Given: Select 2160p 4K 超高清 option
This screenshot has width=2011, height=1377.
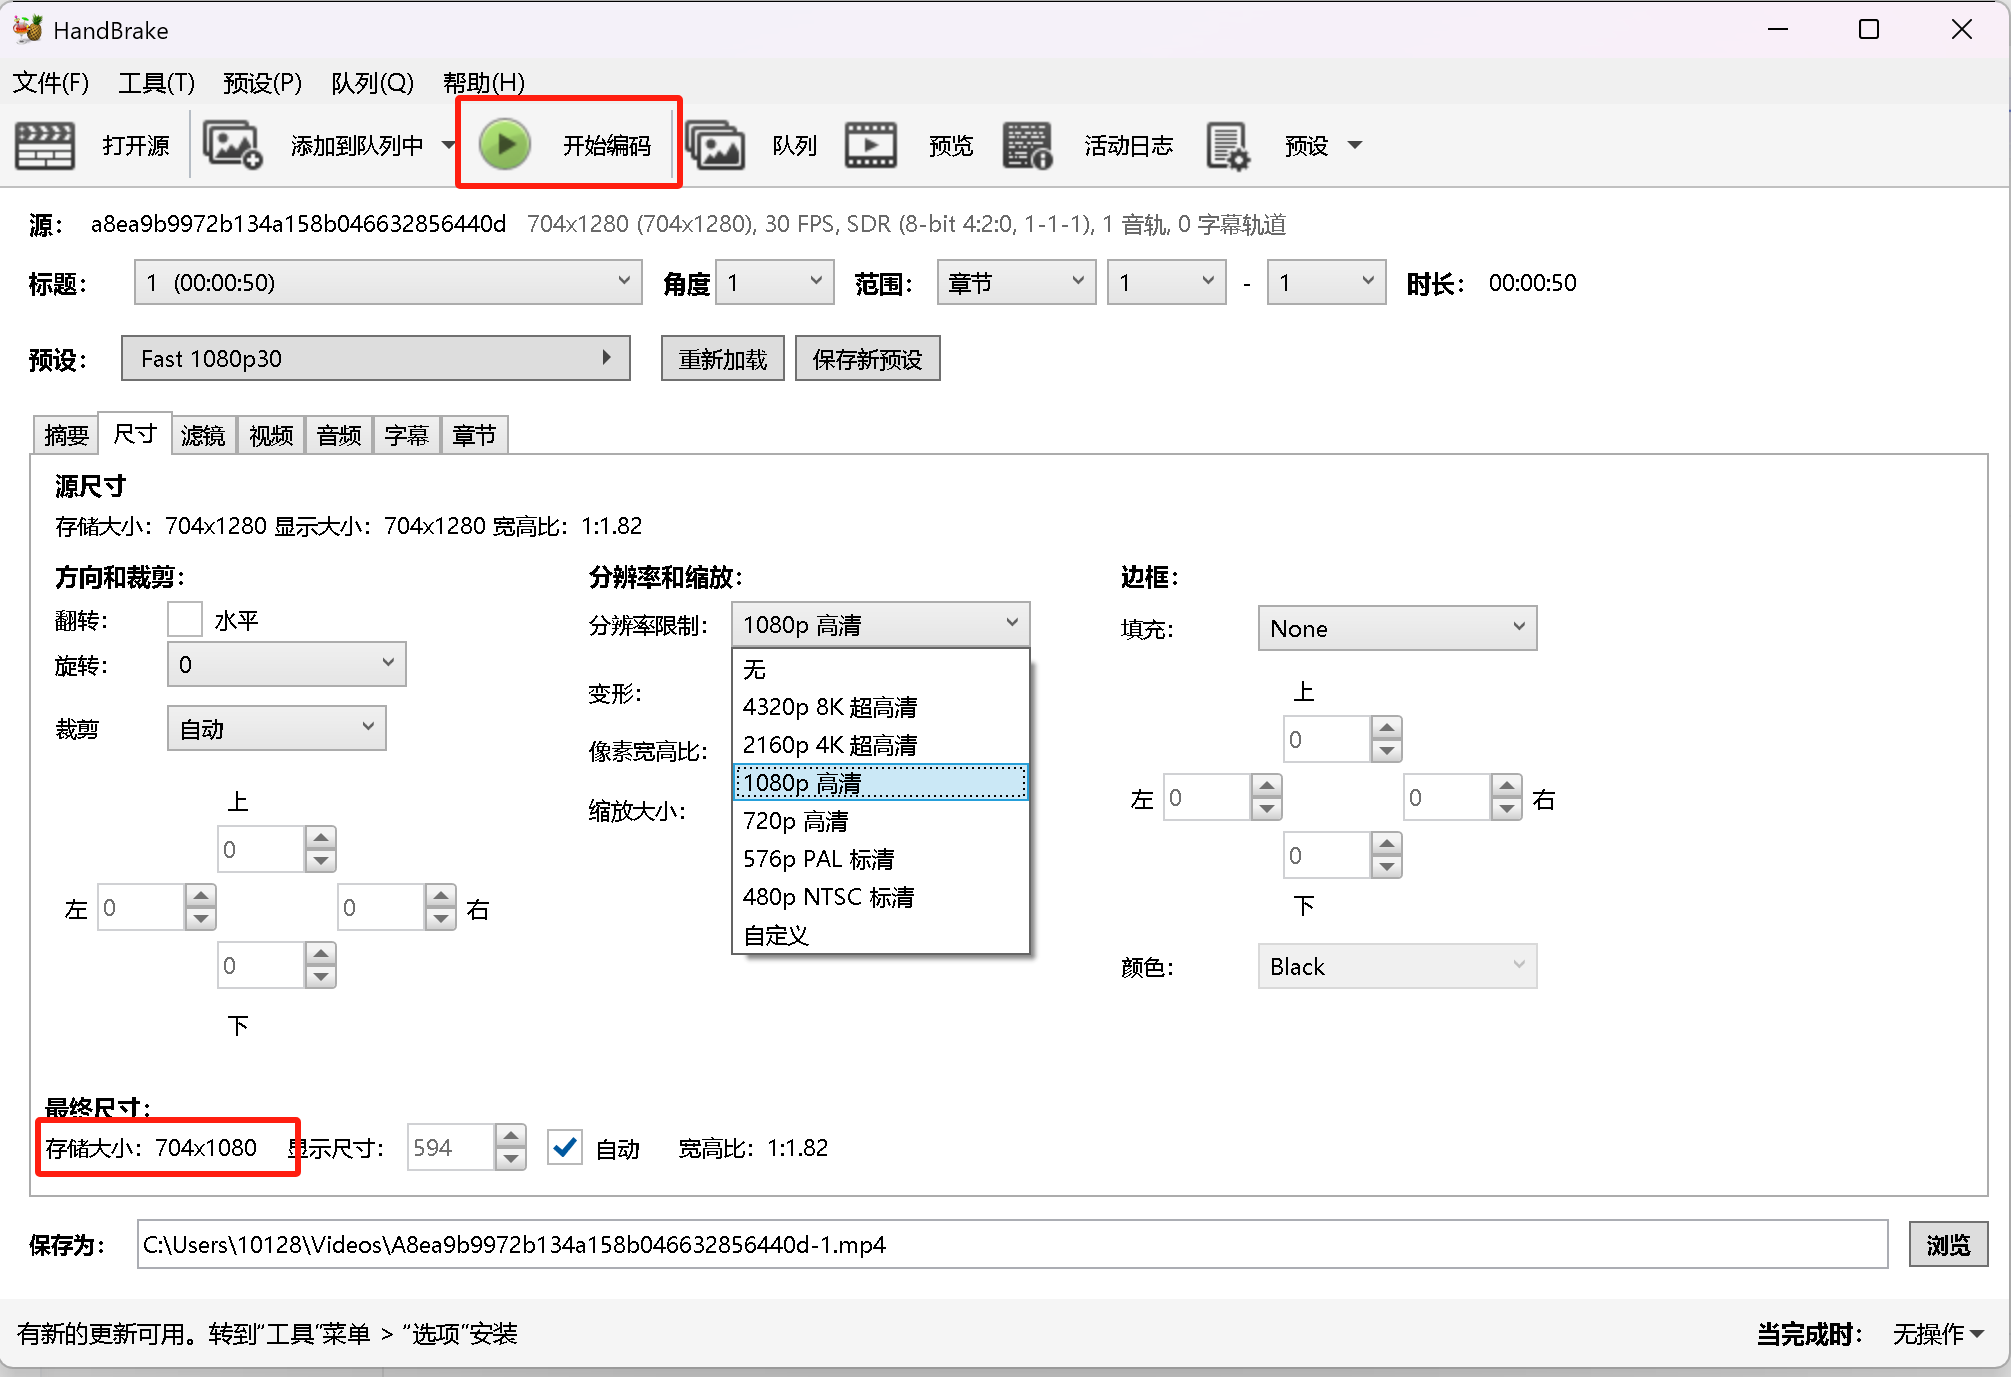Looking at the screenshot, I should [x=880, y=745].
